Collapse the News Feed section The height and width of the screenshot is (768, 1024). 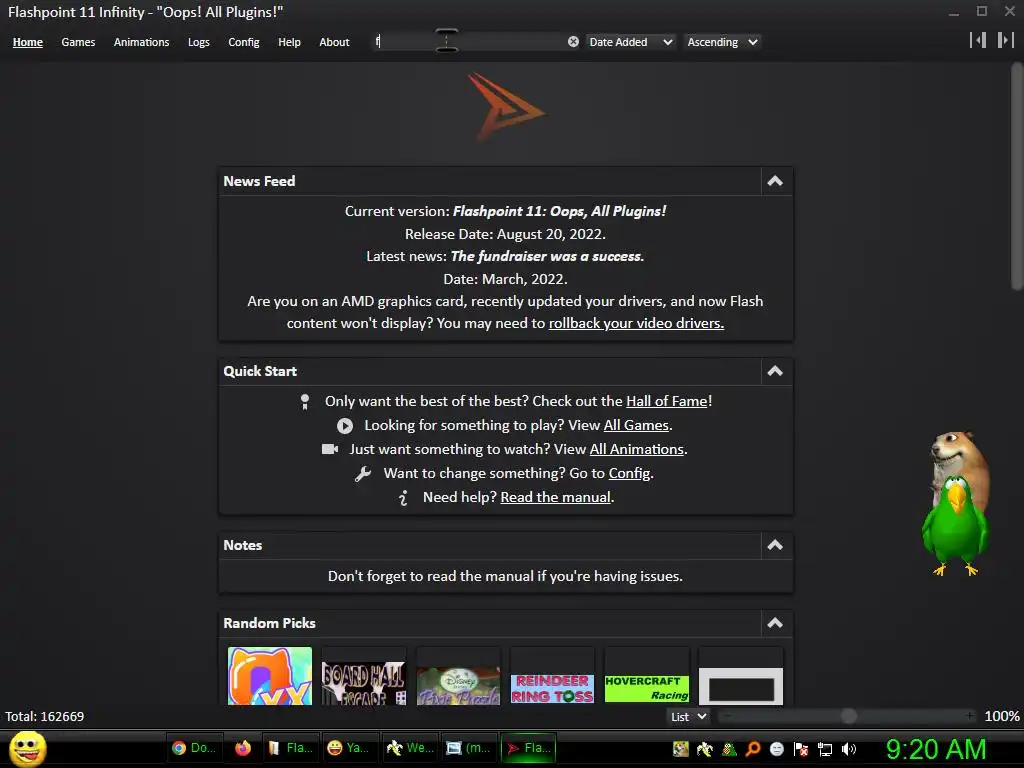775,181
